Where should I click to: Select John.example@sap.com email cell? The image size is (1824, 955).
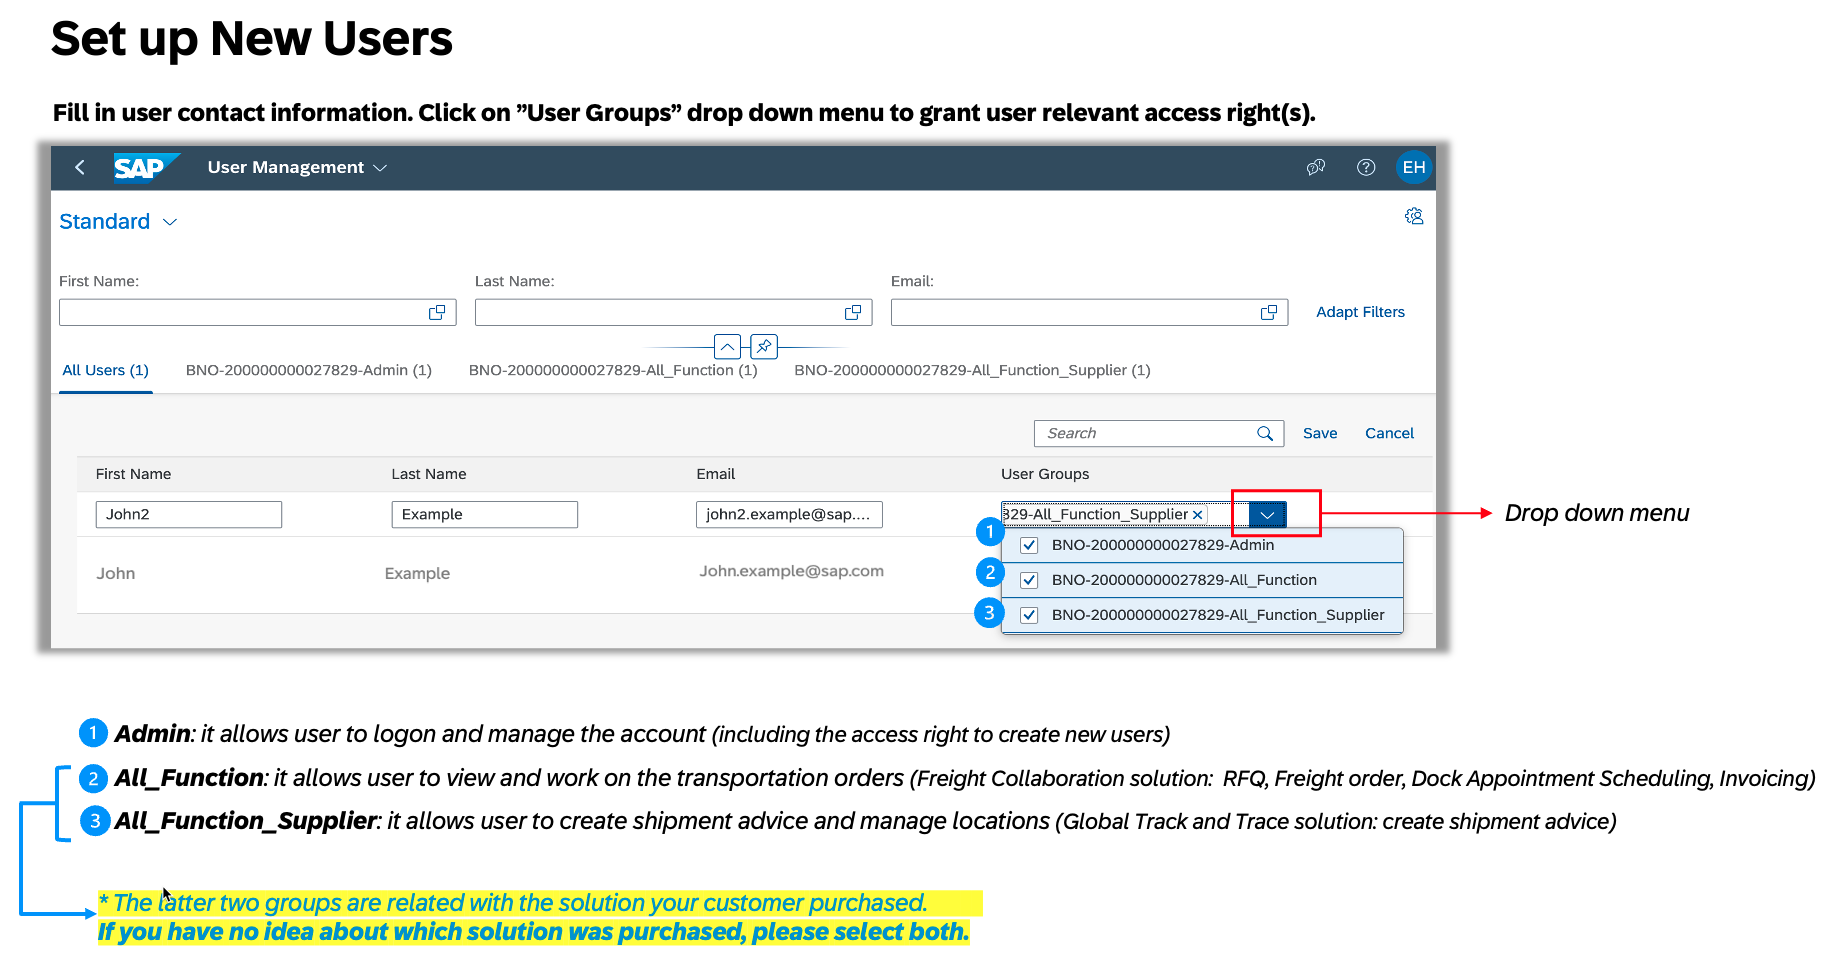(791, 571)
